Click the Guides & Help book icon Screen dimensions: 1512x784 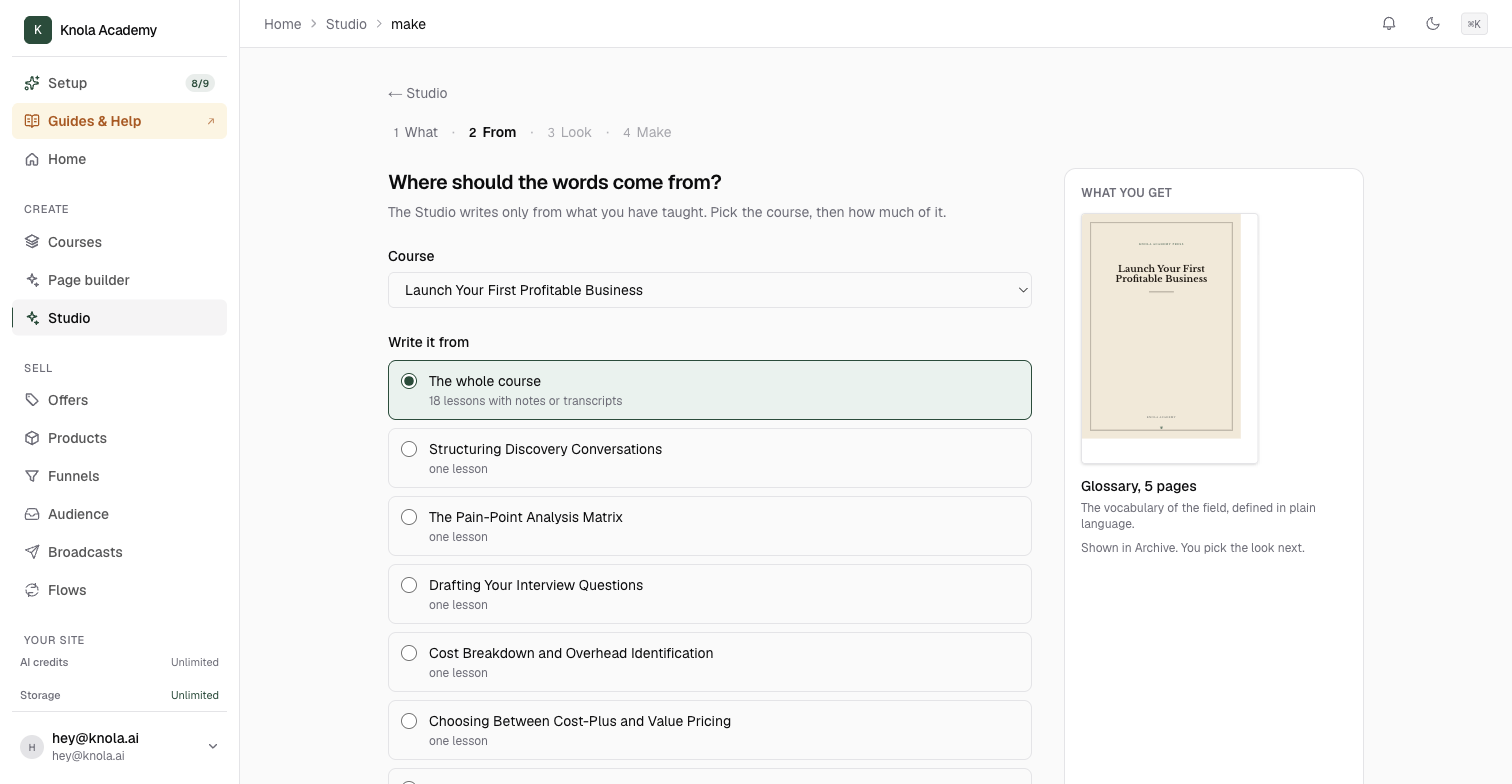click(32, 121)
